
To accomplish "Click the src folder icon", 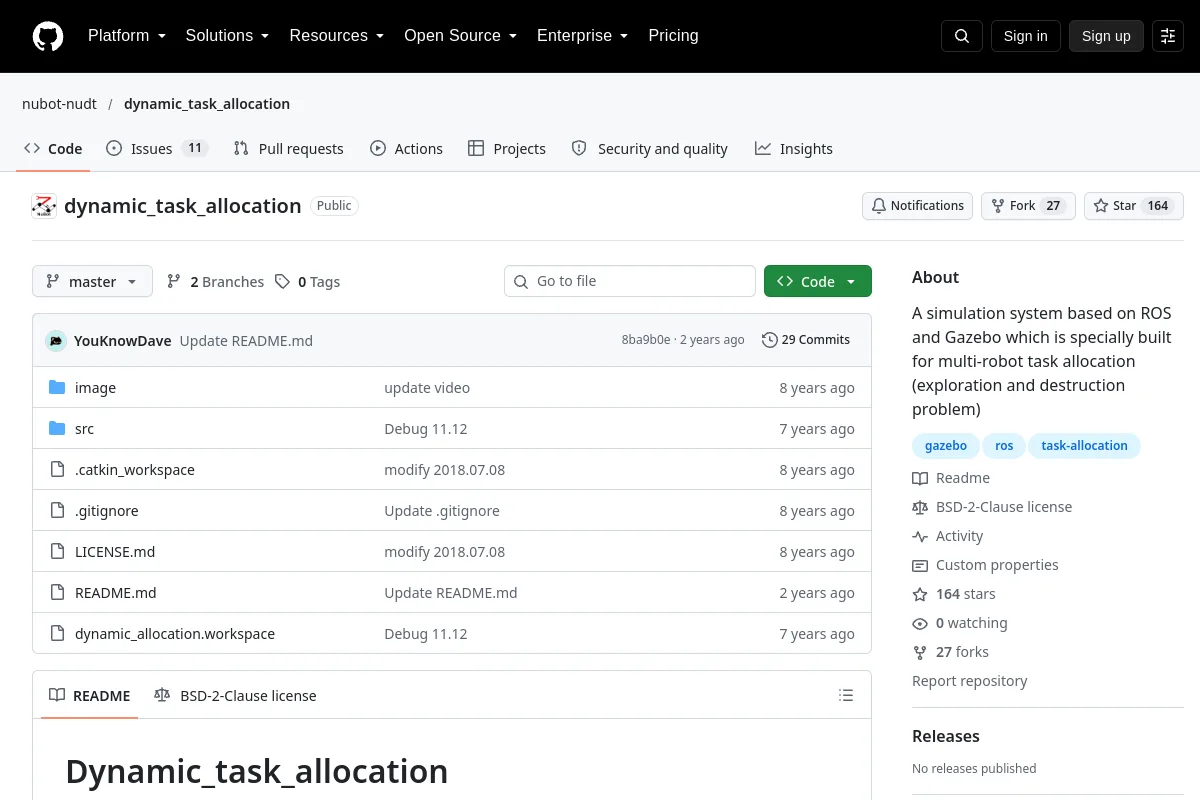I will click(57, 428).
